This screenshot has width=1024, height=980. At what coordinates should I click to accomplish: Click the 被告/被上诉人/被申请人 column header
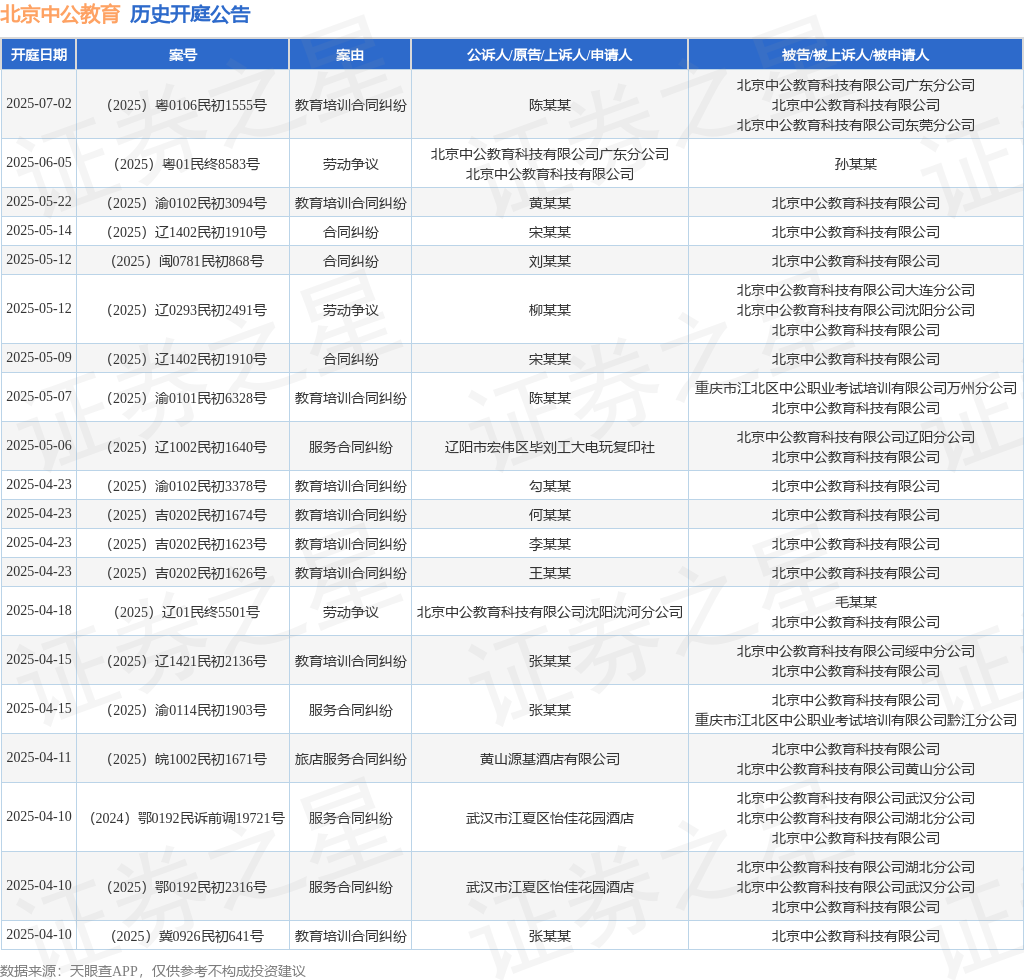pyautogui.click(x=855, y=55)
